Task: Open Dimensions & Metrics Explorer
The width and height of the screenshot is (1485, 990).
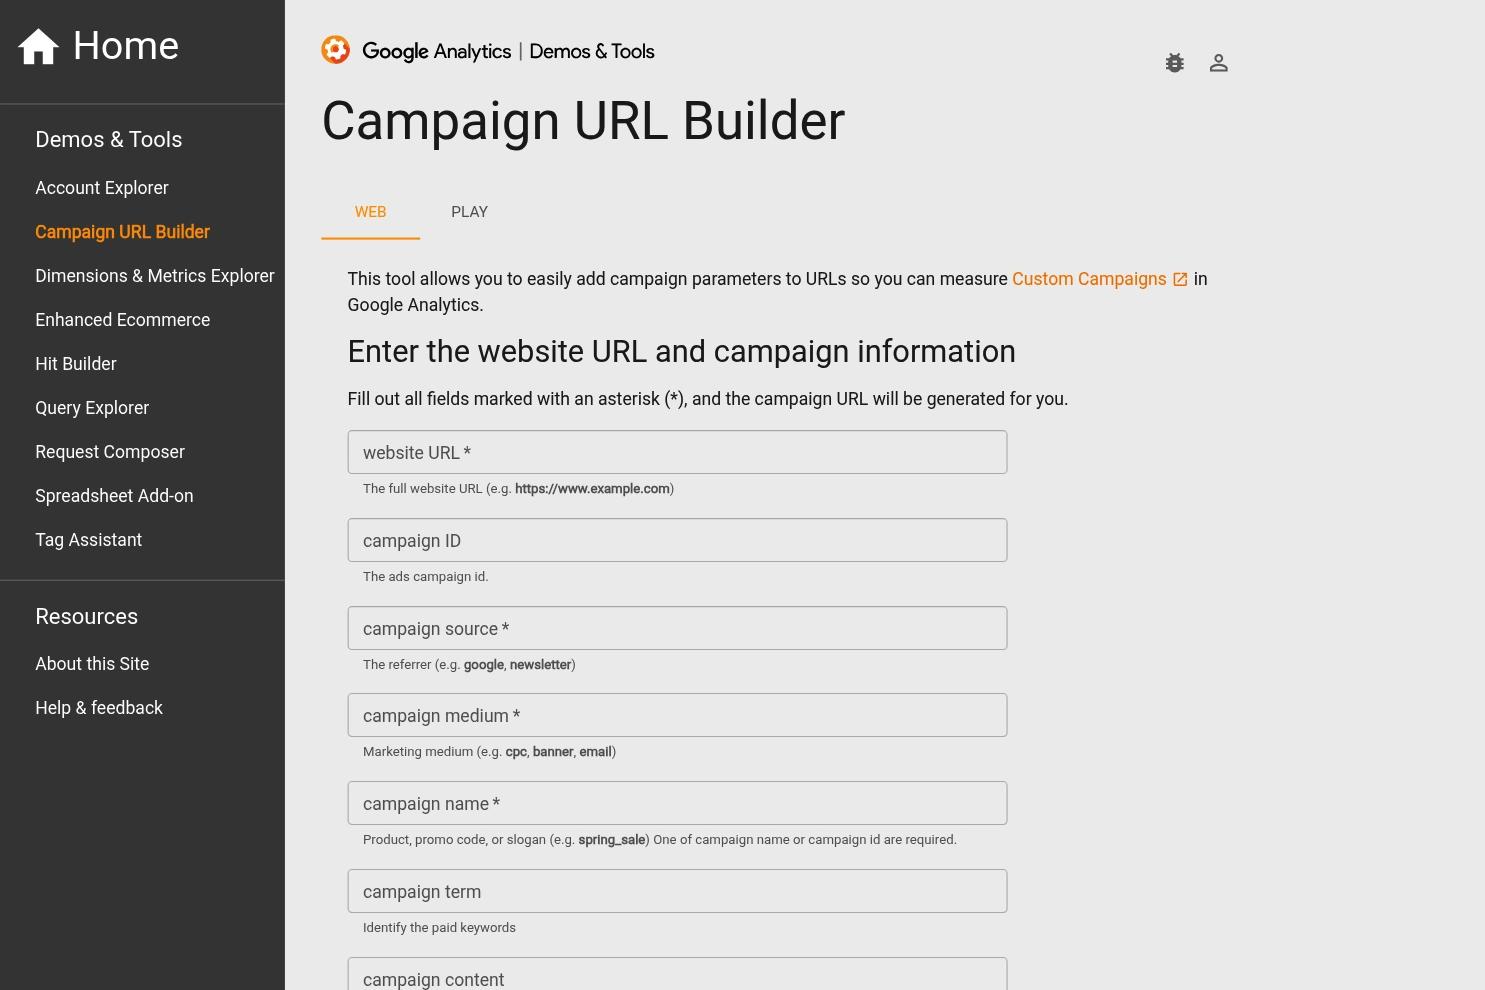Action: [x=154, y=276]
